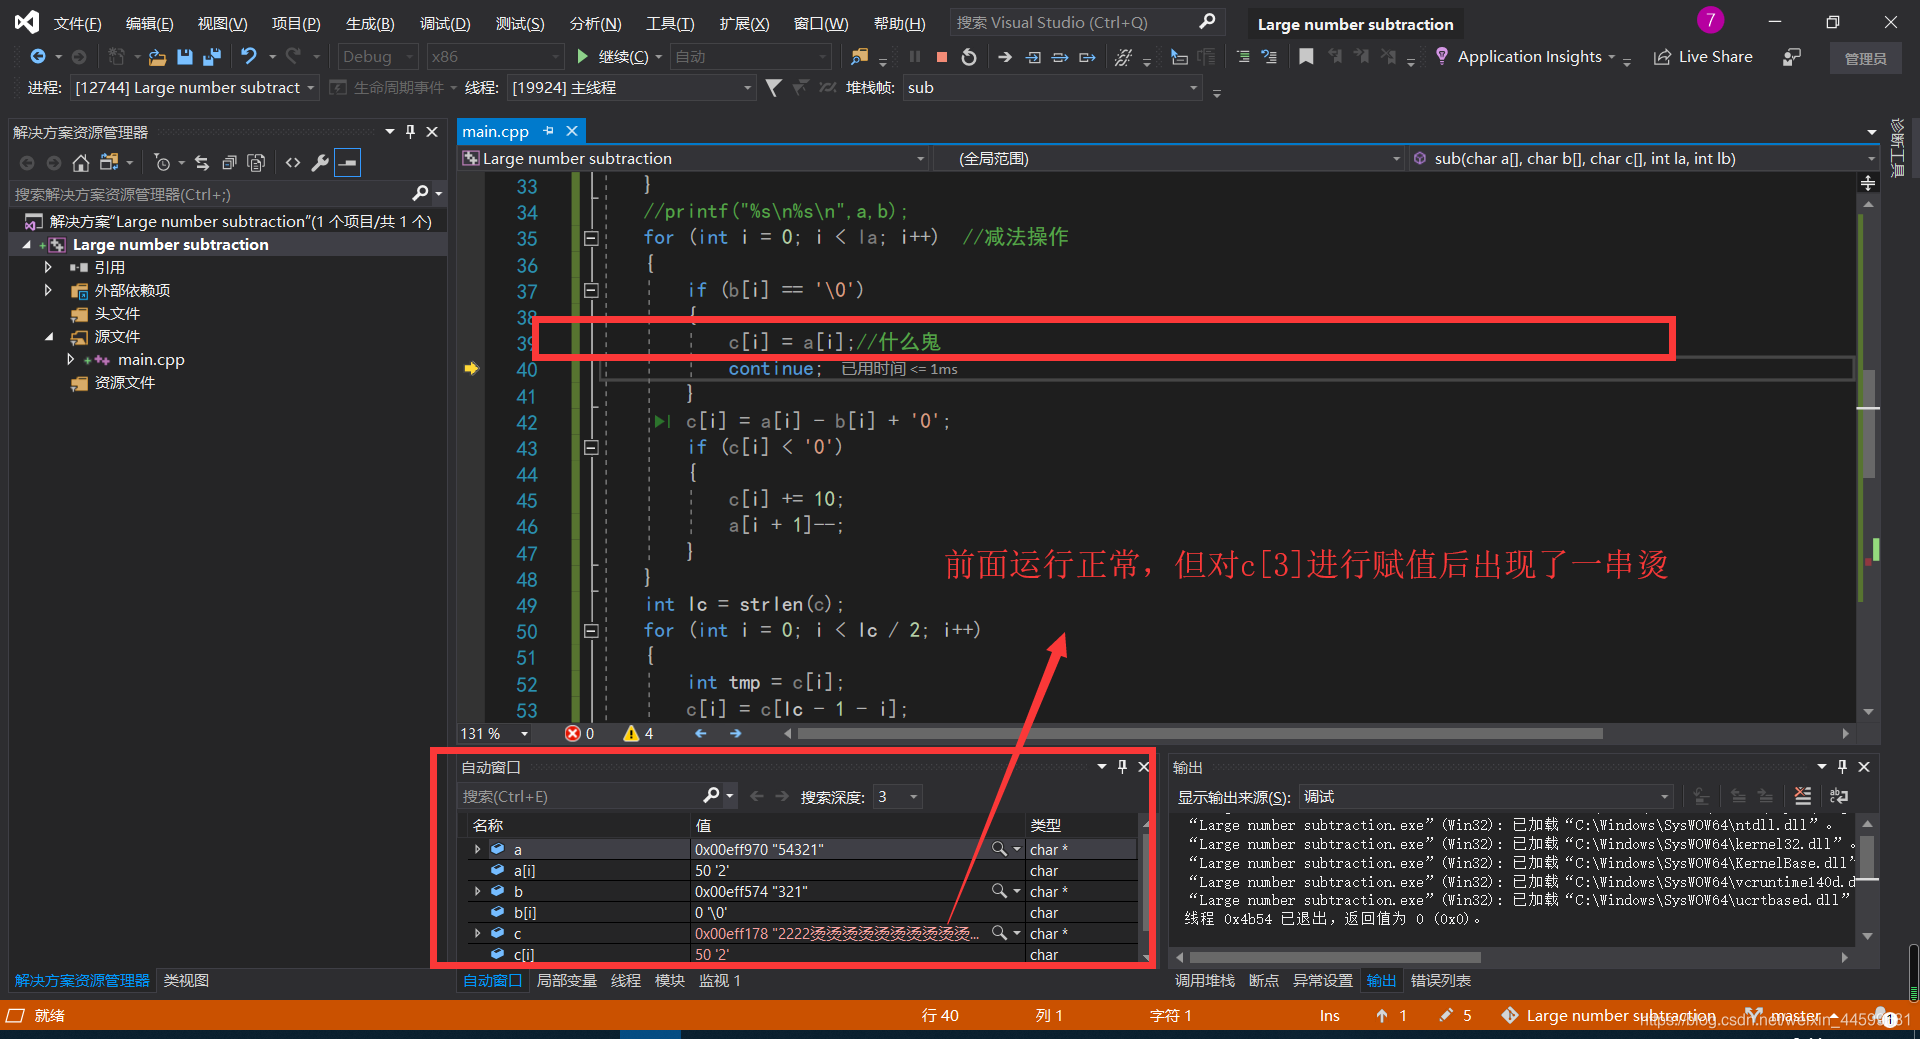Open properties wrench icon in Solution Explorer

coord(320,162)
